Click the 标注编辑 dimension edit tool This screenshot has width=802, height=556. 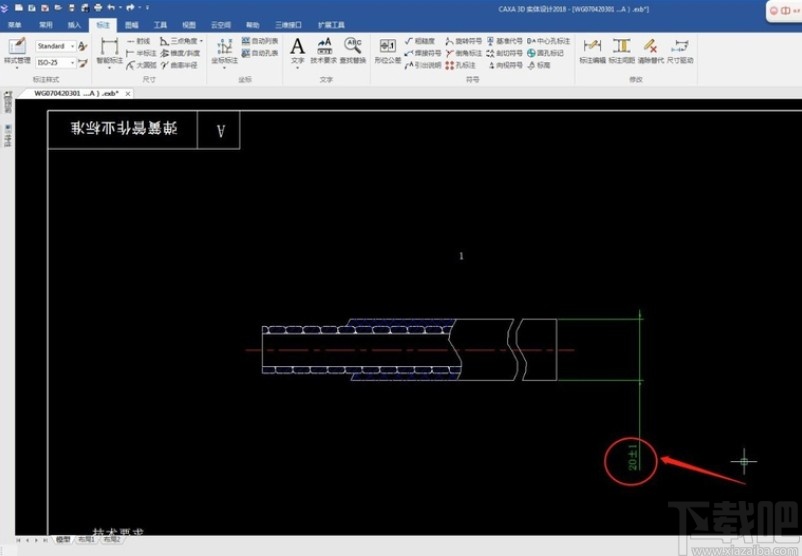click(592, 51)
